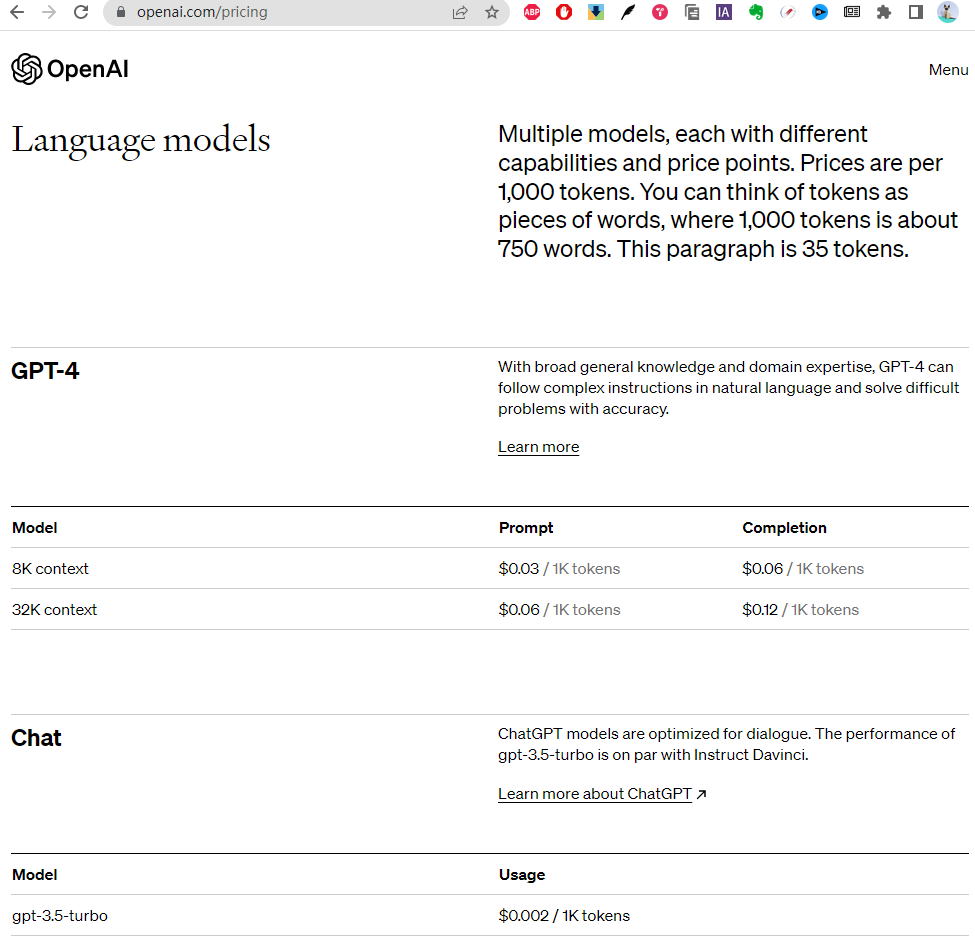975x943 pixels.
Task: Select the '8K context' model cell
Action: coord(50,569)
